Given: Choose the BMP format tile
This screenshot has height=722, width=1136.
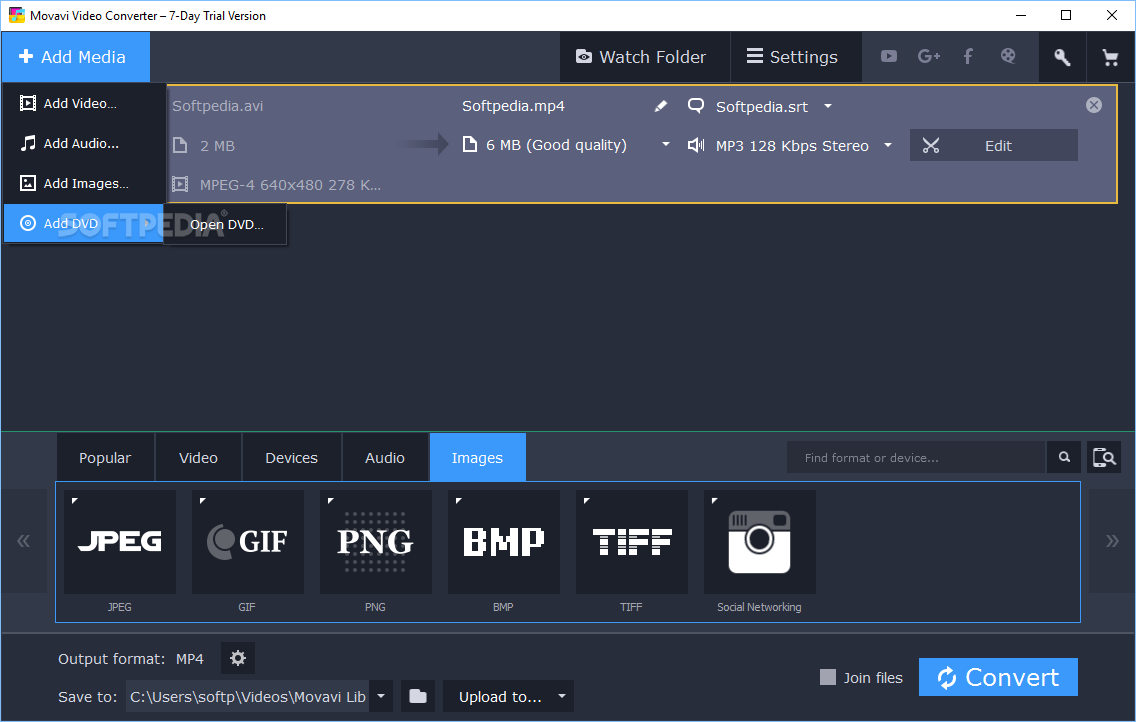Looking at the screenshot, I should (504, 542).
